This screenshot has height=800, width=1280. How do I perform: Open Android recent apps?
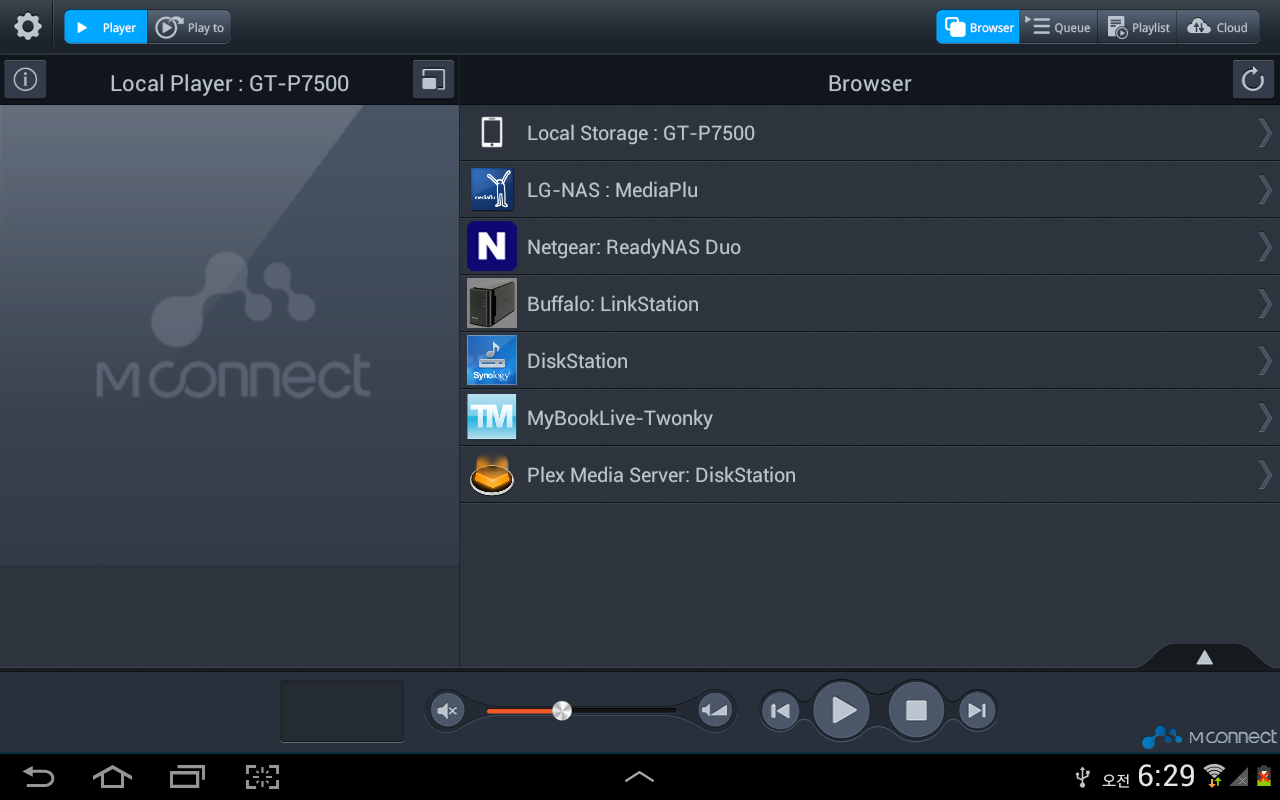[187, 776]
